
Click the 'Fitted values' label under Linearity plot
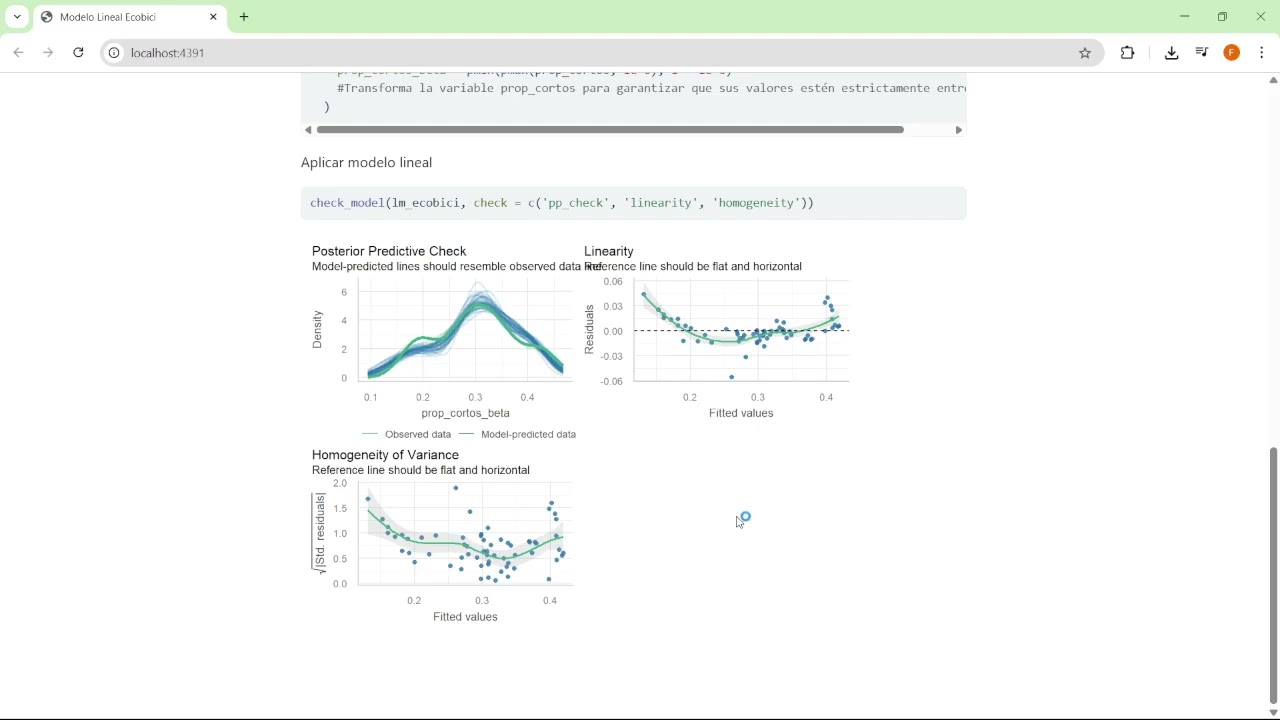741,413
